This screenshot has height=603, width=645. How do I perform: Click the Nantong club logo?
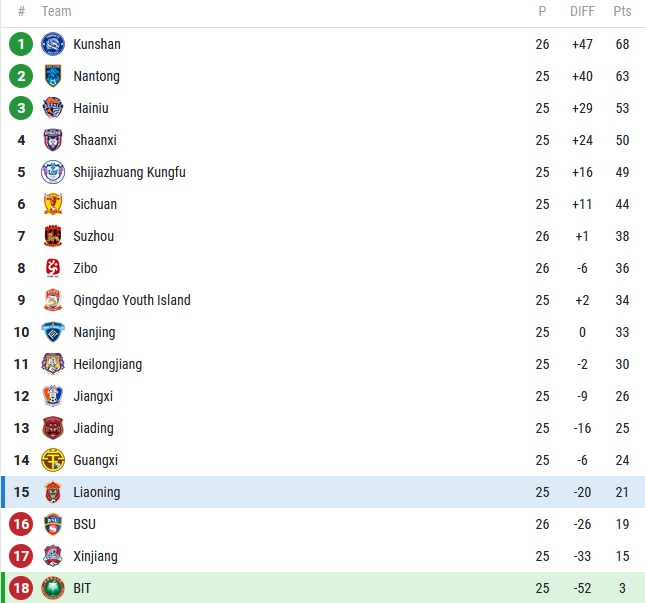[53, 76]
